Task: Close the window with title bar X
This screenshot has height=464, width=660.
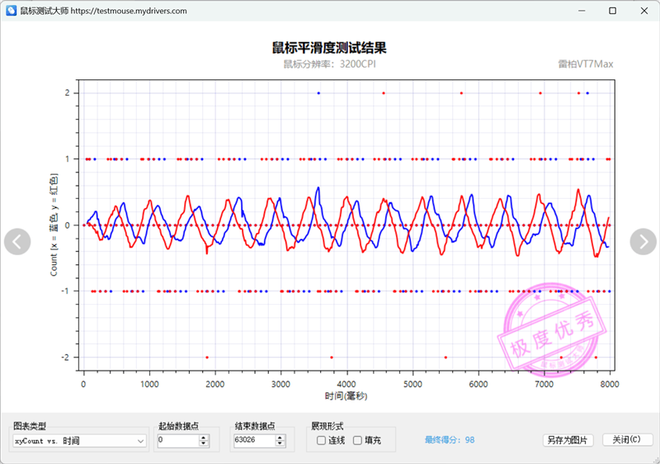Action: [x=638, y=10]
